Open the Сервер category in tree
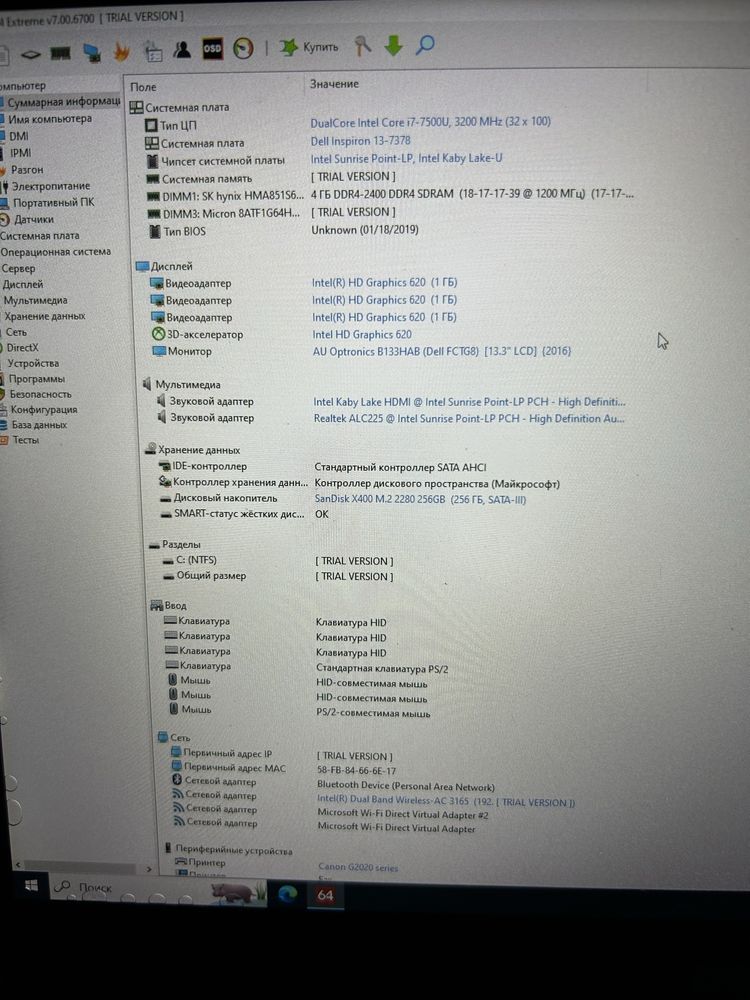The height and width of the screenshot is (1000, 750). [x=18, y=268]
